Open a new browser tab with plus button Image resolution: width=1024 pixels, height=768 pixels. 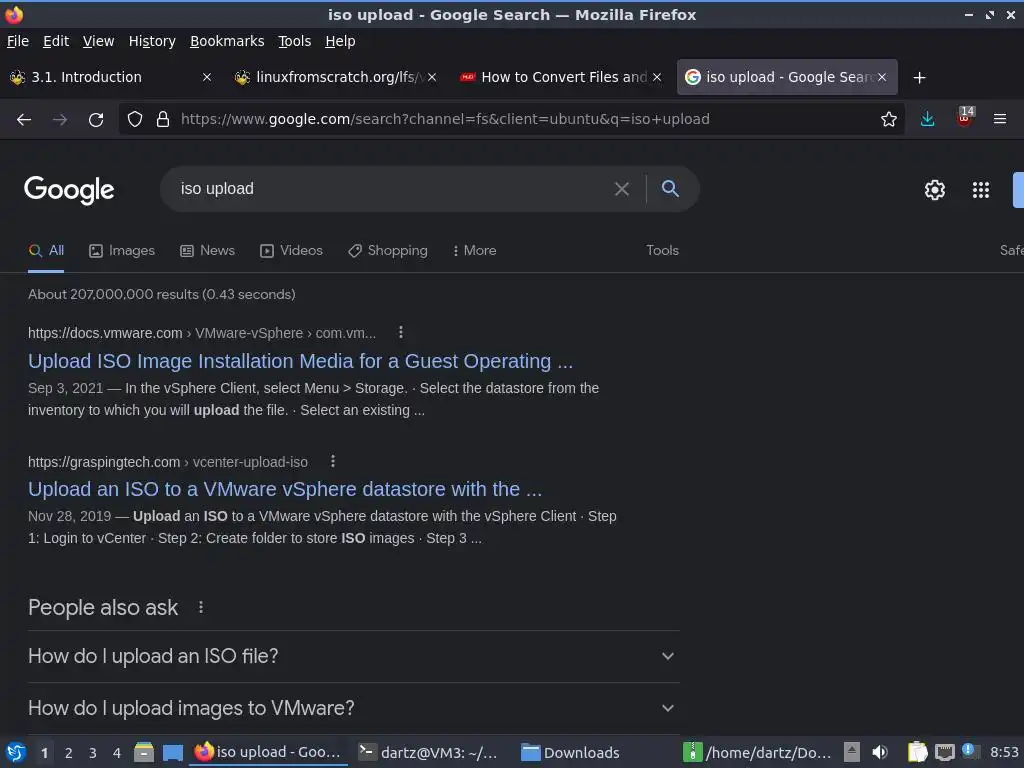point(920,78)
